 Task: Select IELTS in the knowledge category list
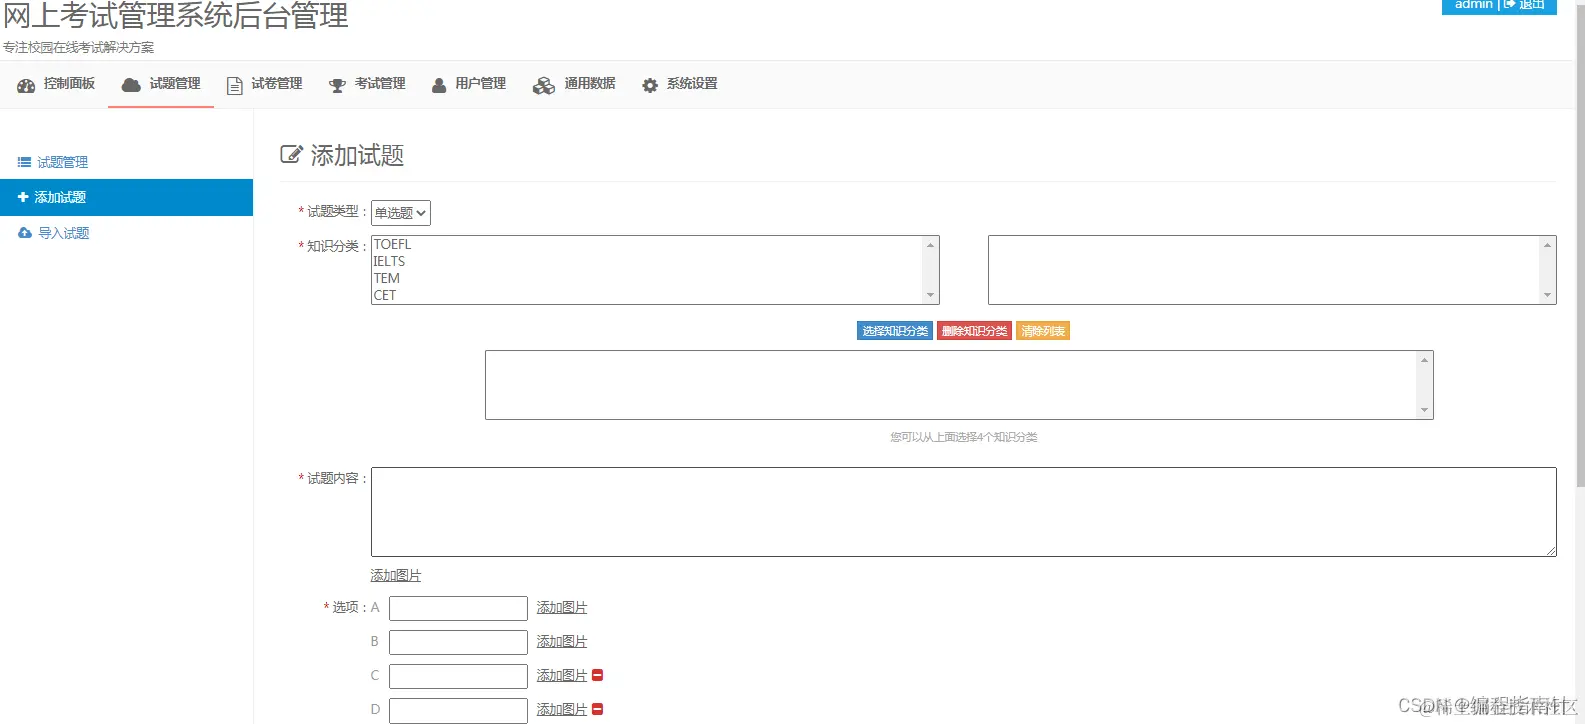(x=389, y=261)
